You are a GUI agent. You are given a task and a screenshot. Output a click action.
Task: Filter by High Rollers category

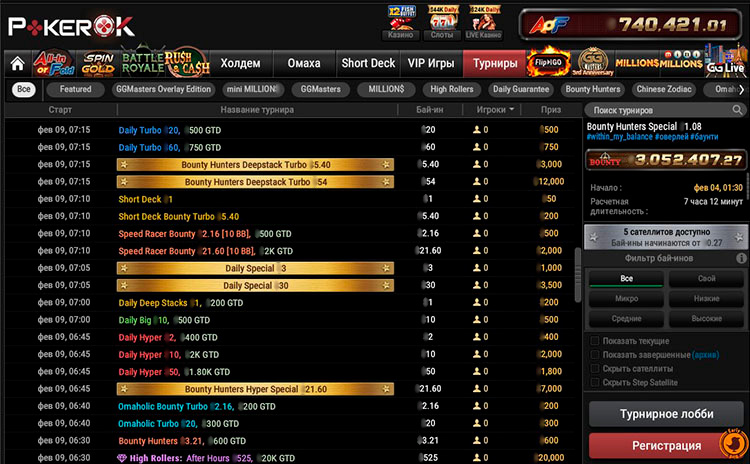452,89
